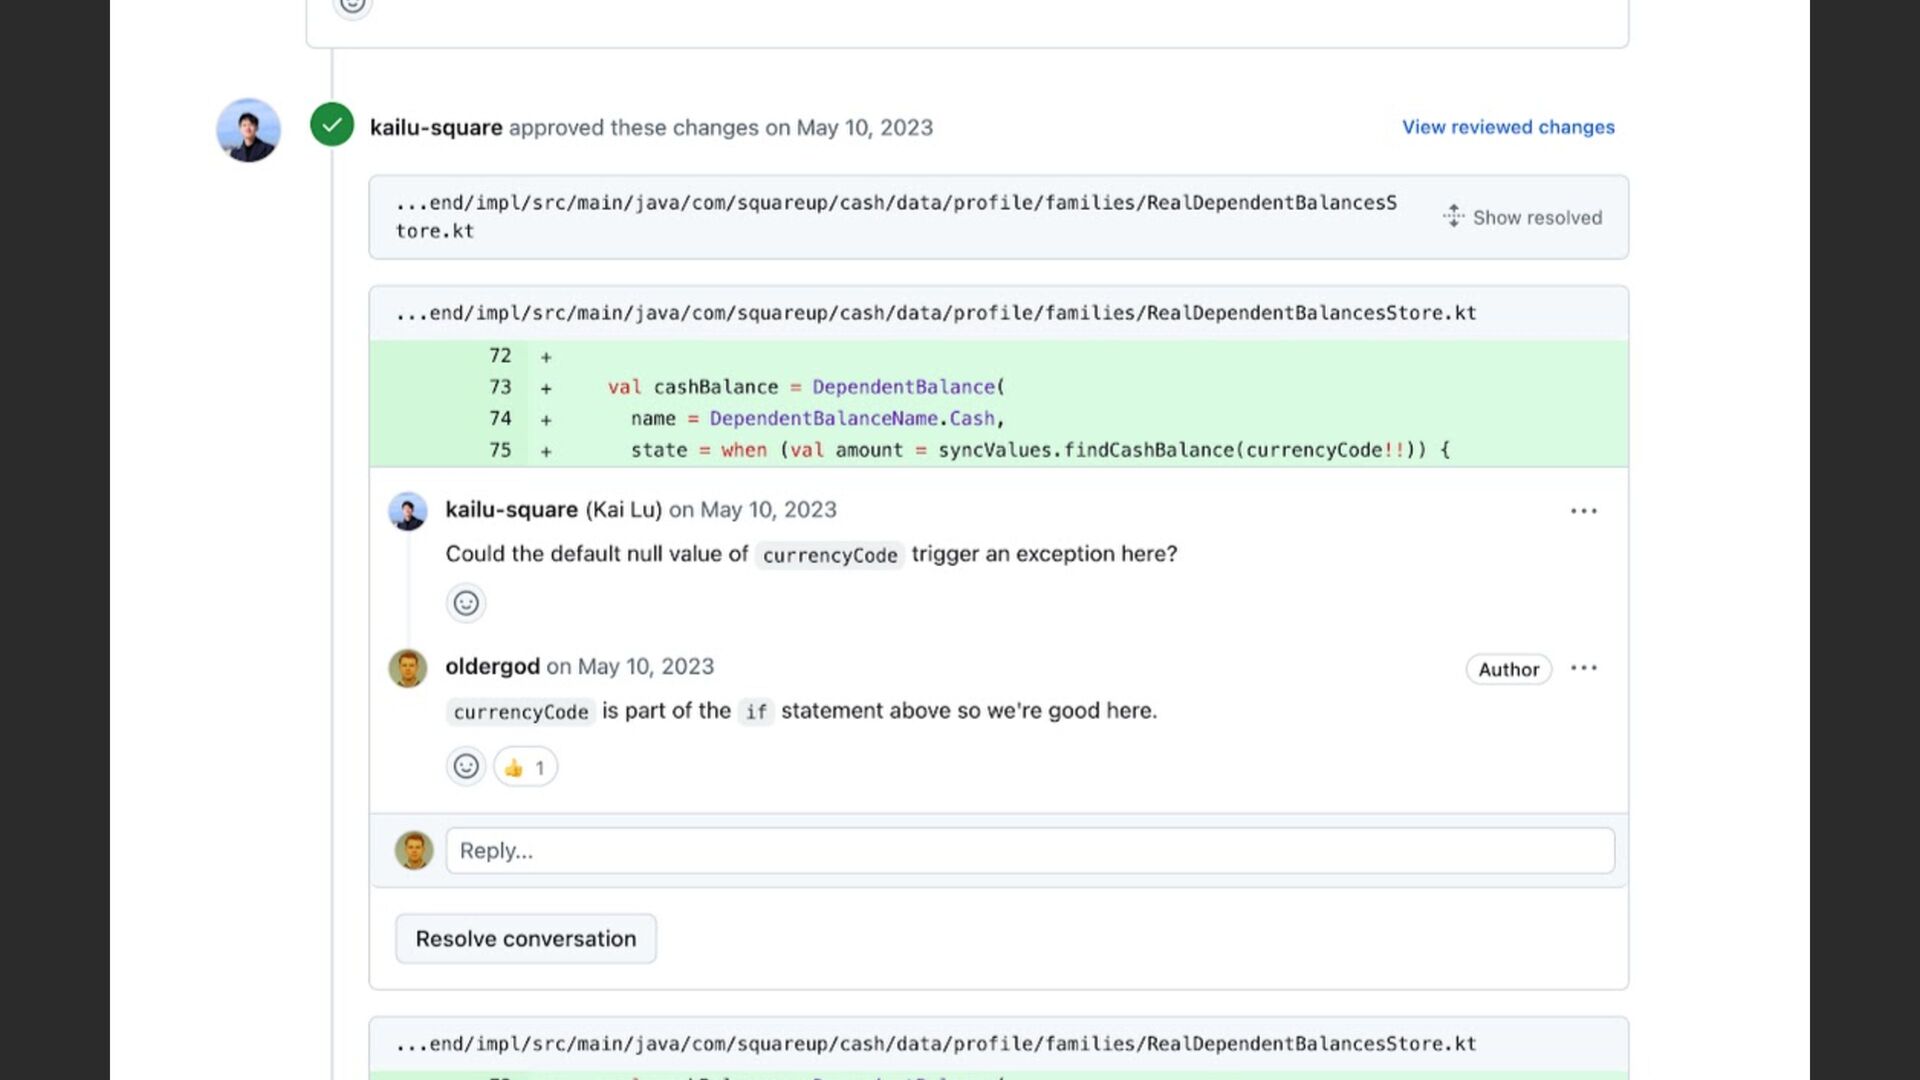This screenshot has width=1920, height=1080.
Task: Open options menu on oldergod's reply
Action: point(1583,668)
